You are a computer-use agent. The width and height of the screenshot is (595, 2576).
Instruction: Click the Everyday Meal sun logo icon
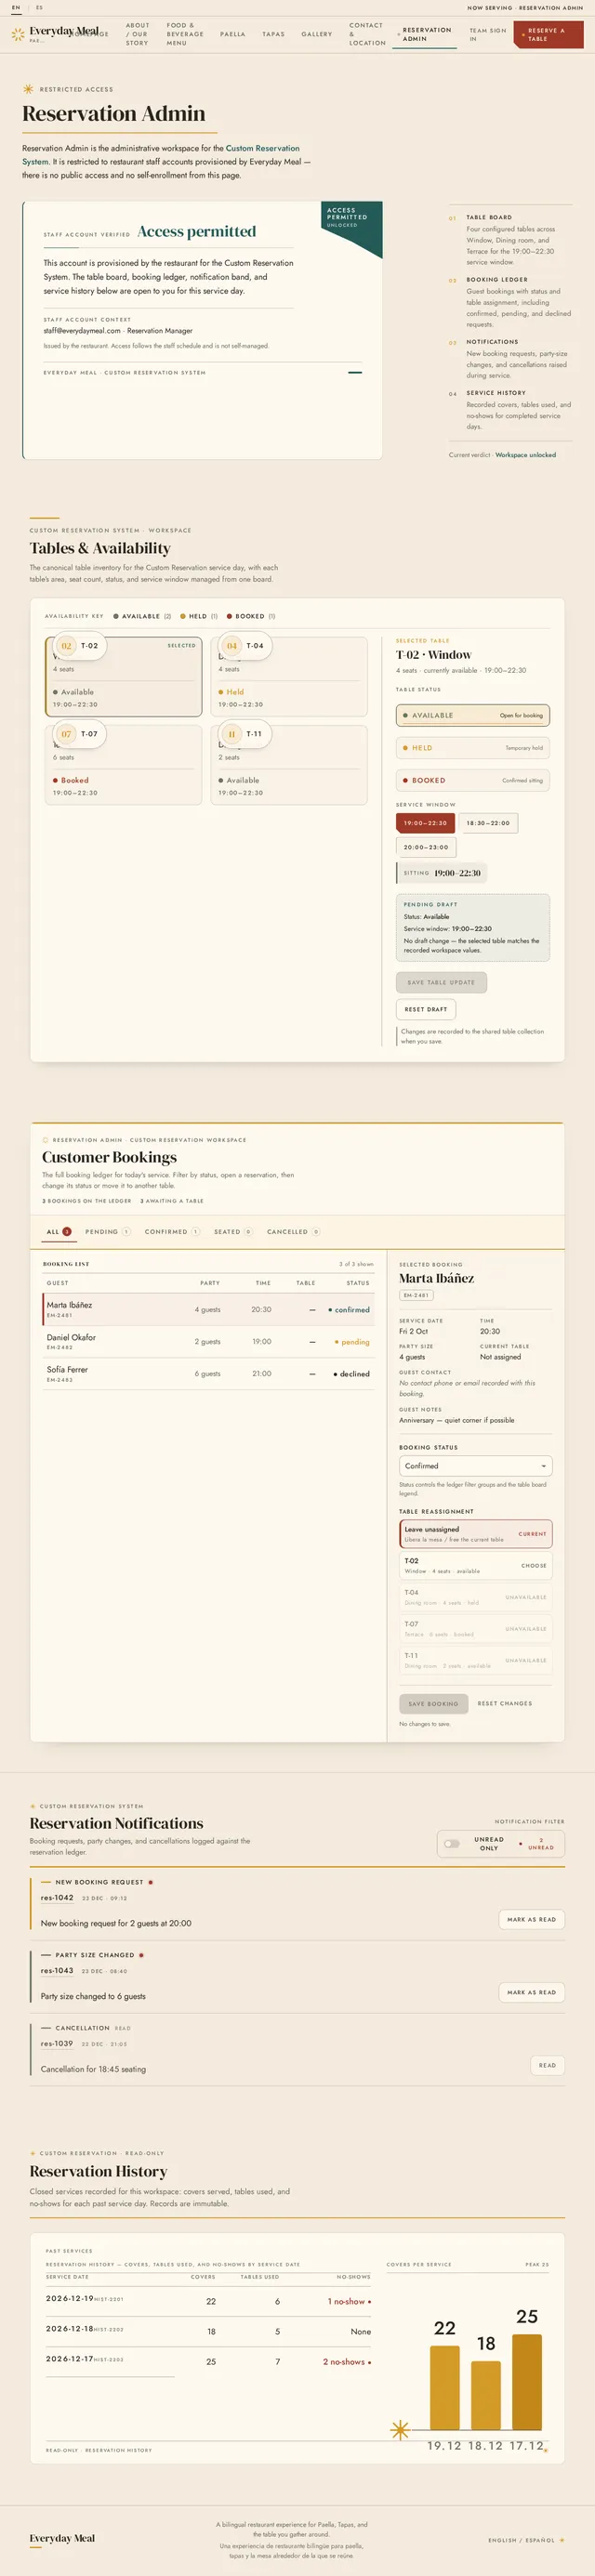click(17, 34)
